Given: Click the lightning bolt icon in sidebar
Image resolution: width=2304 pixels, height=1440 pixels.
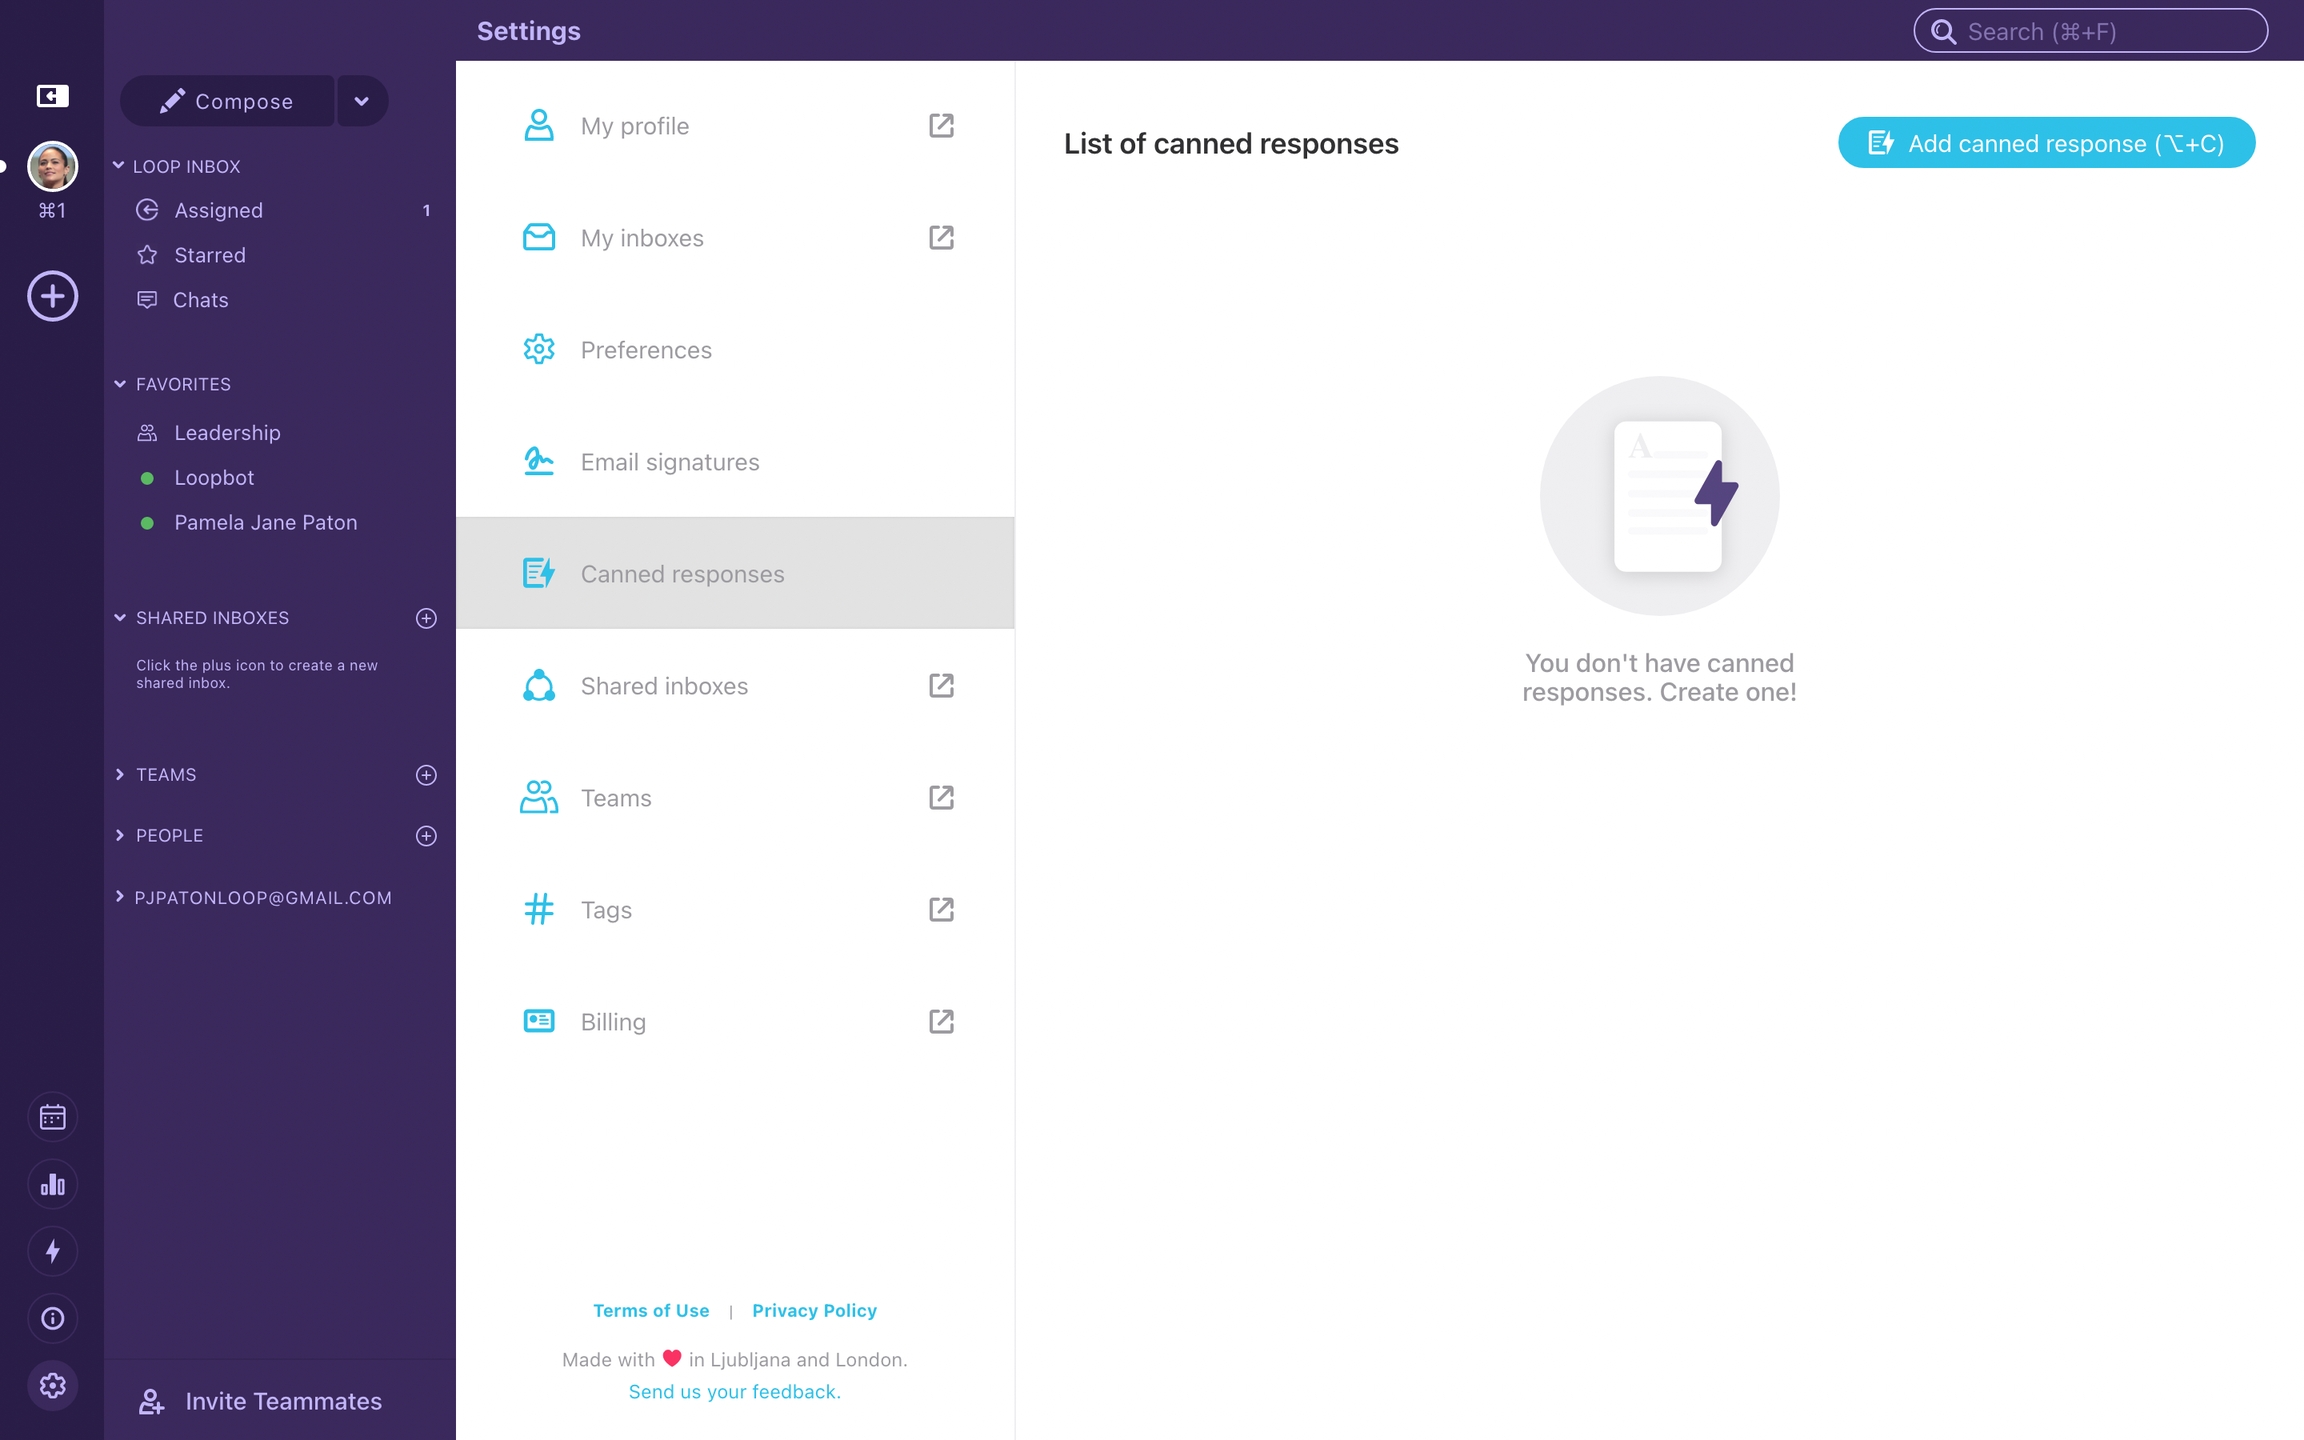Looking at the screenshot, I should 52,1251.
